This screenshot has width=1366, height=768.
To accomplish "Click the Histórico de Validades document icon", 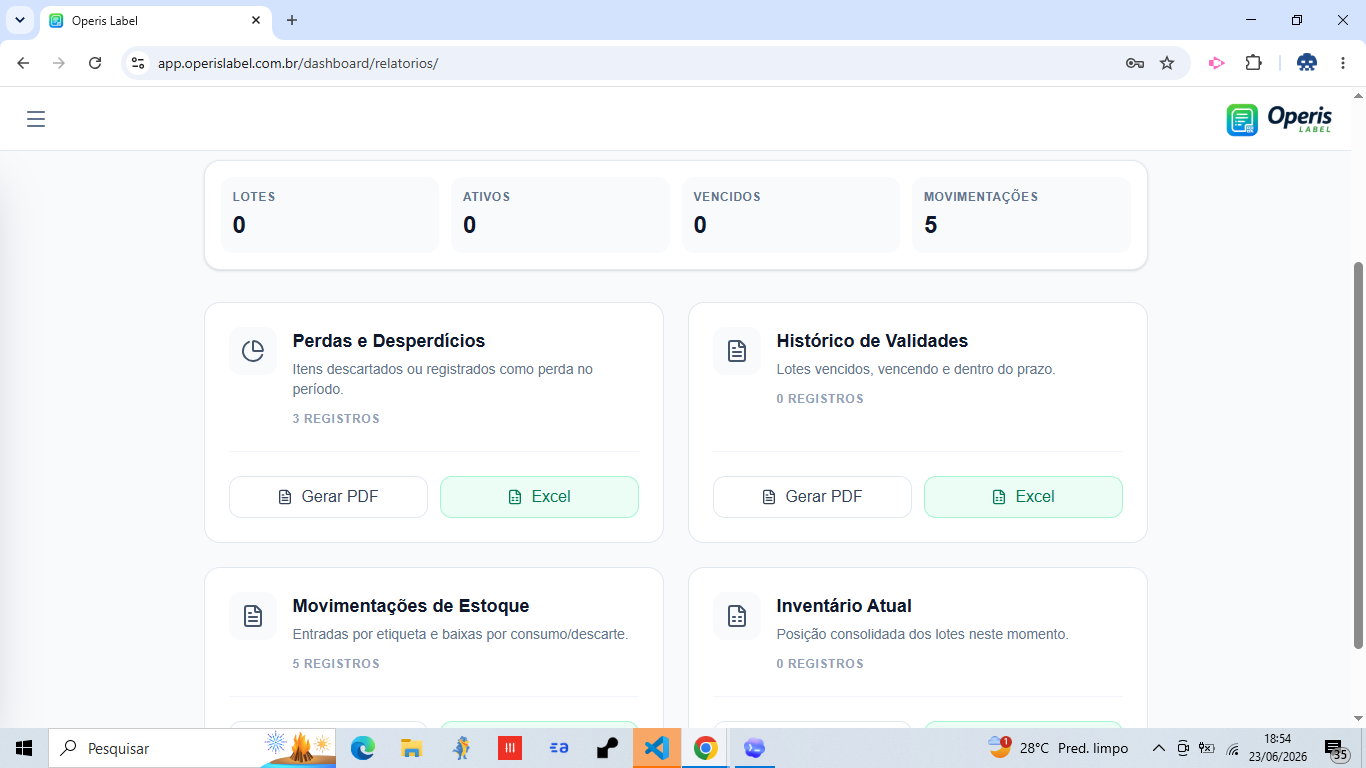I will [737, 351].
